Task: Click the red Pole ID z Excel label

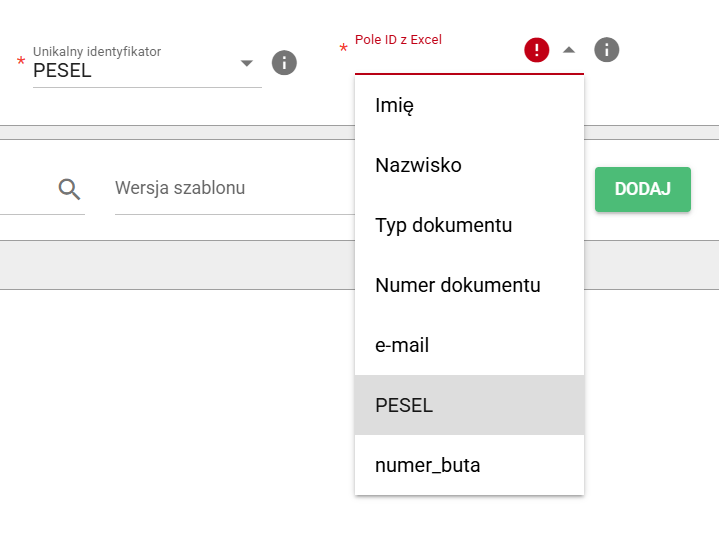Action: click(x=398, y=40)
